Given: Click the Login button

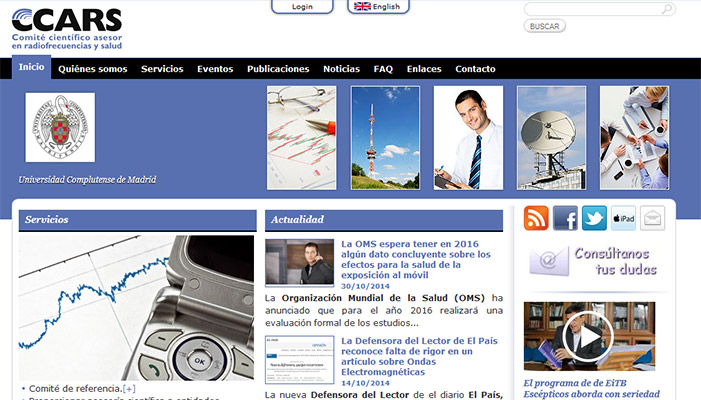Looking at the screenshot, I should pyautogui.click(x=302, y=6).
